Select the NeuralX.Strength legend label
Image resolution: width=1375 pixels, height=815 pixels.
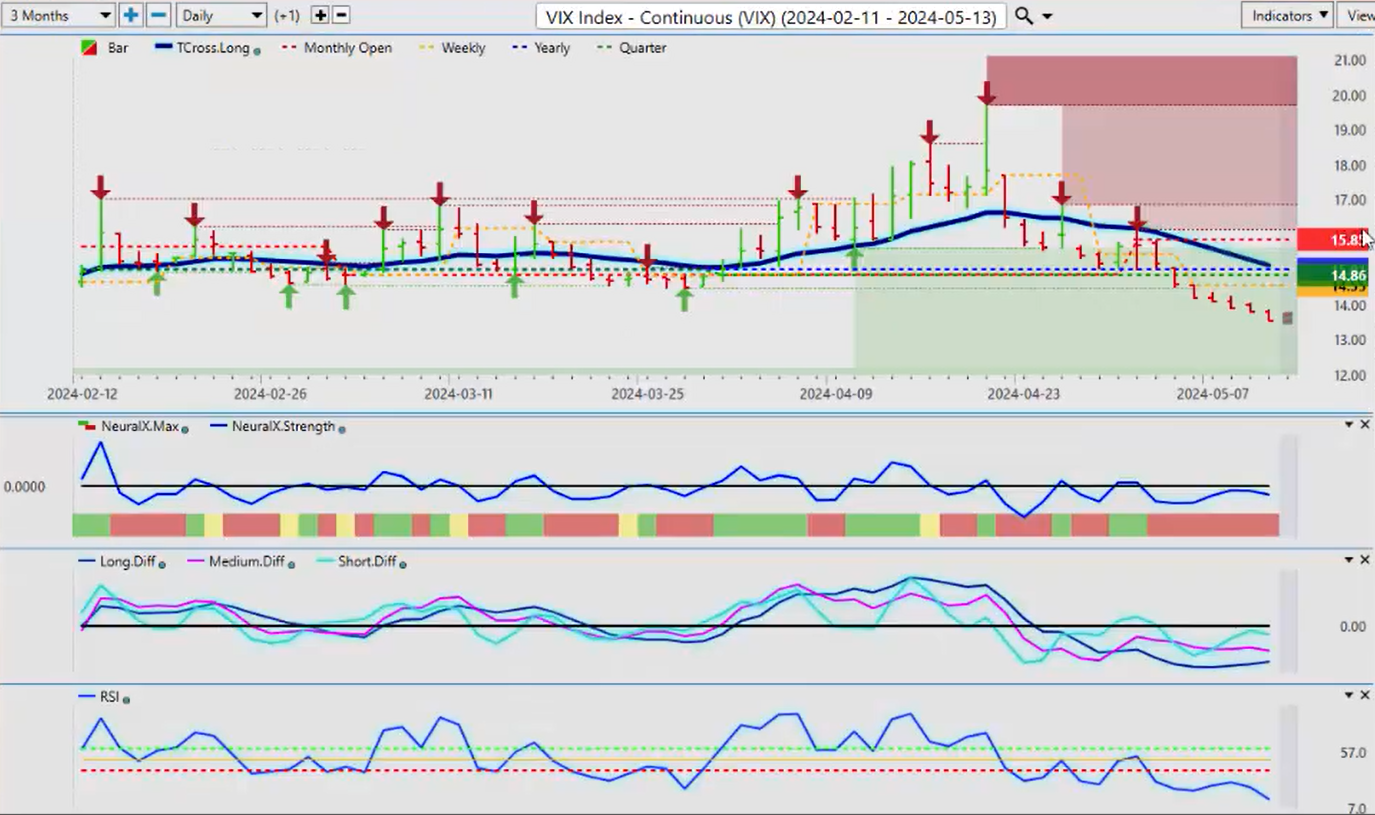pos(283,426)
